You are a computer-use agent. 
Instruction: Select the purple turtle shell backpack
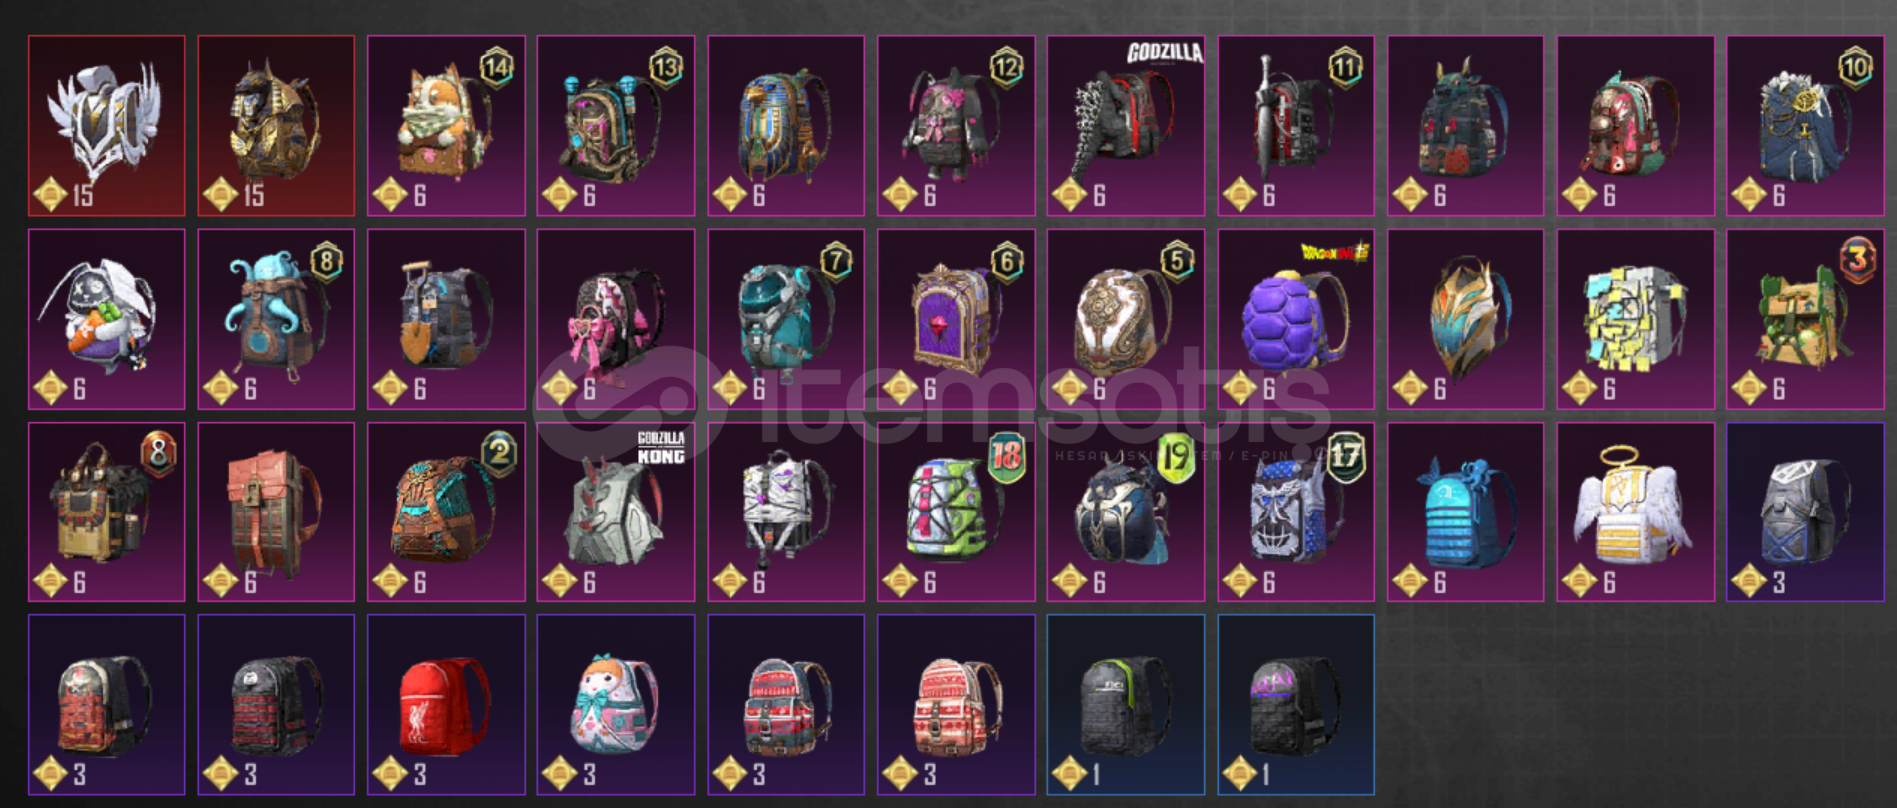click(x=1296, y=319)
